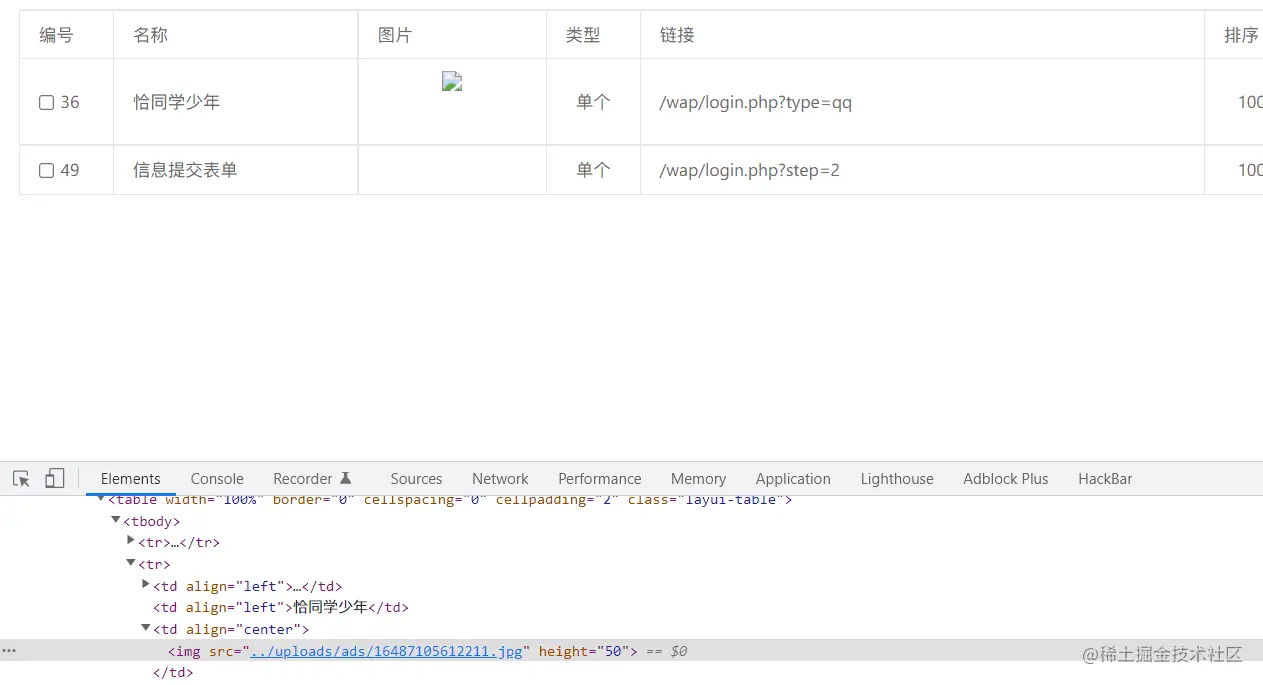
Task: Open the Network tab
Action: coord(500,479)
